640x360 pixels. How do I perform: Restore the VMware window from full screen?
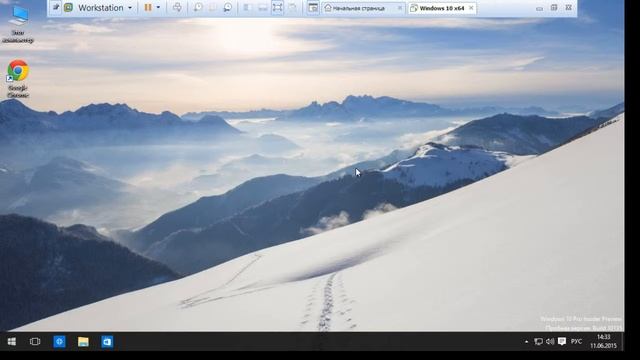tap(554, 8)
